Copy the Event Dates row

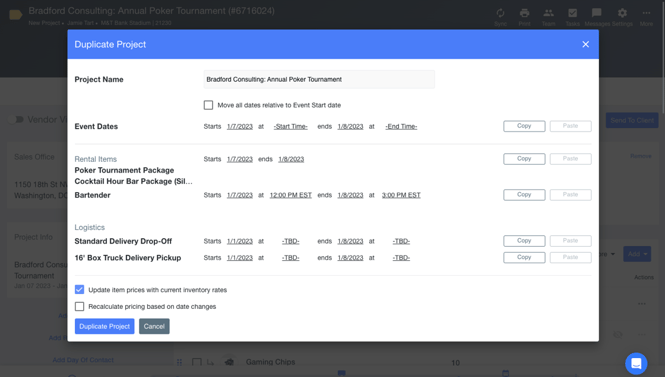click(524, 126)
